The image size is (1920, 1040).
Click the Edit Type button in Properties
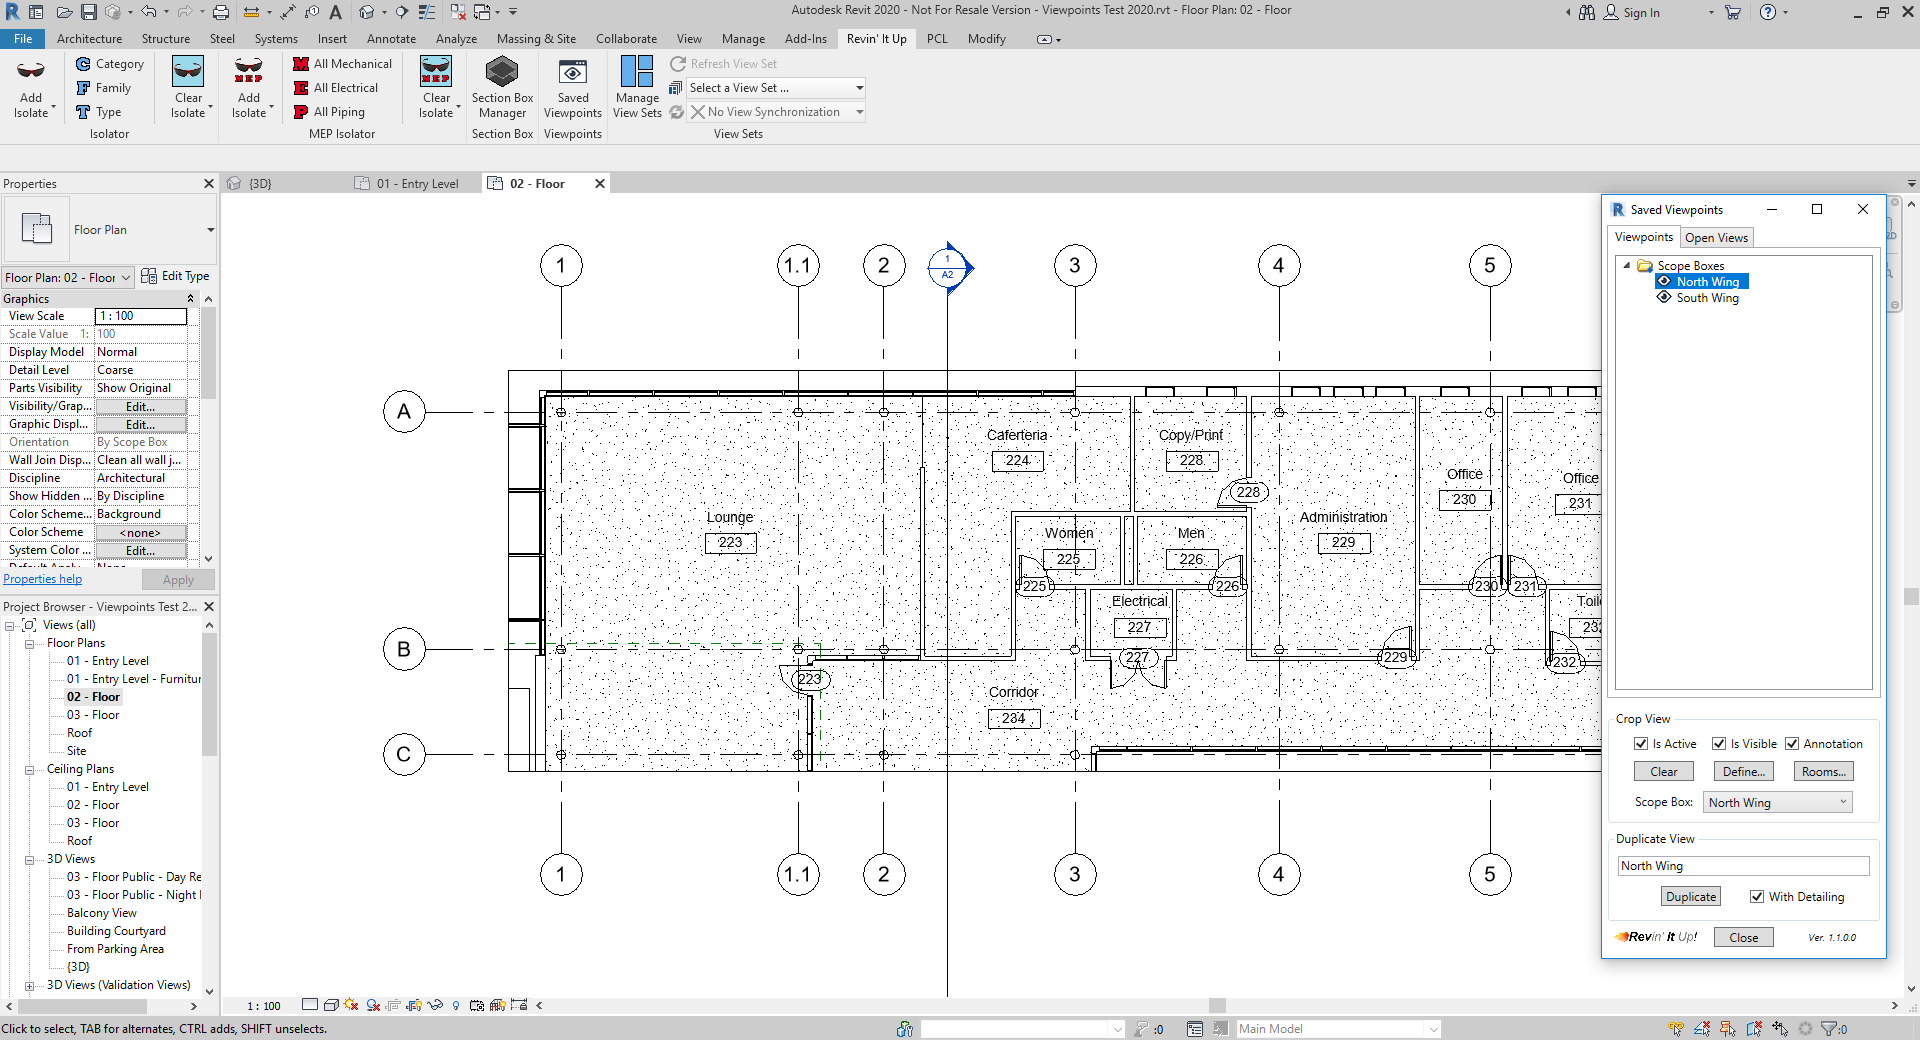[175, 276]
